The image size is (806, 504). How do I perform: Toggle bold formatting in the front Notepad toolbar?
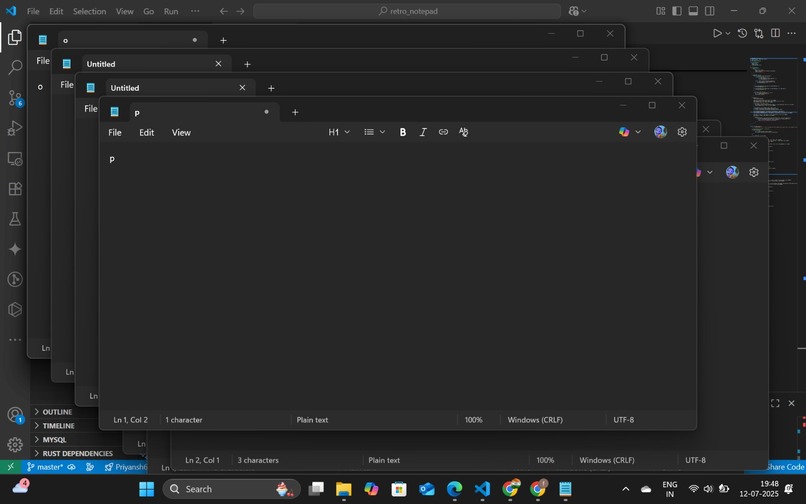(x=402, y=132)
